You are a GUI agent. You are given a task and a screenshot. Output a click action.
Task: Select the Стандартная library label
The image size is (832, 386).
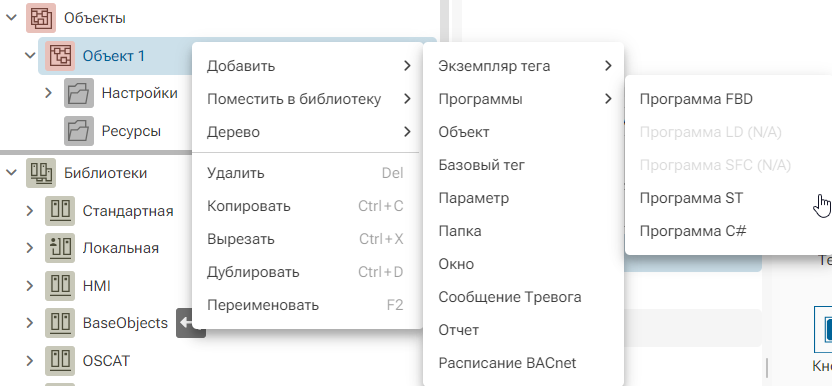(128, 211)
